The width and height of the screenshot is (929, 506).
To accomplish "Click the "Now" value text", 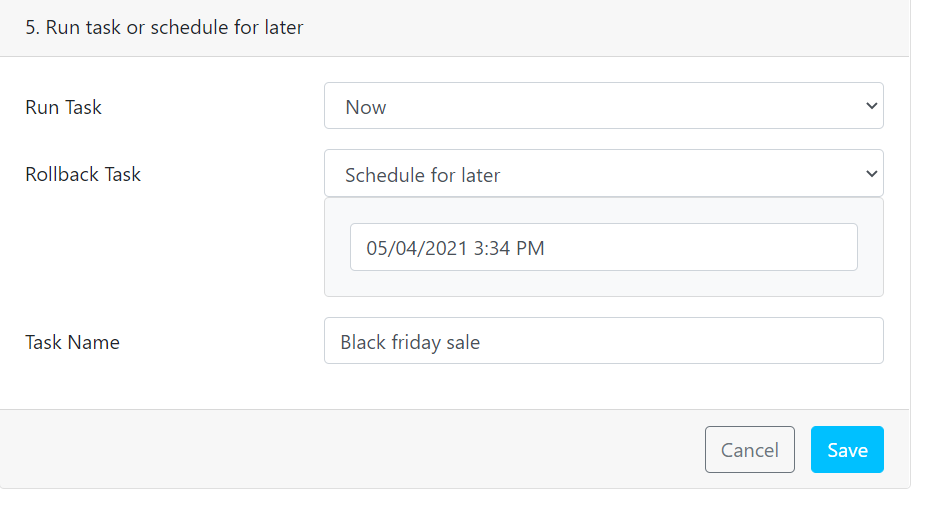I will pos(366,107).
